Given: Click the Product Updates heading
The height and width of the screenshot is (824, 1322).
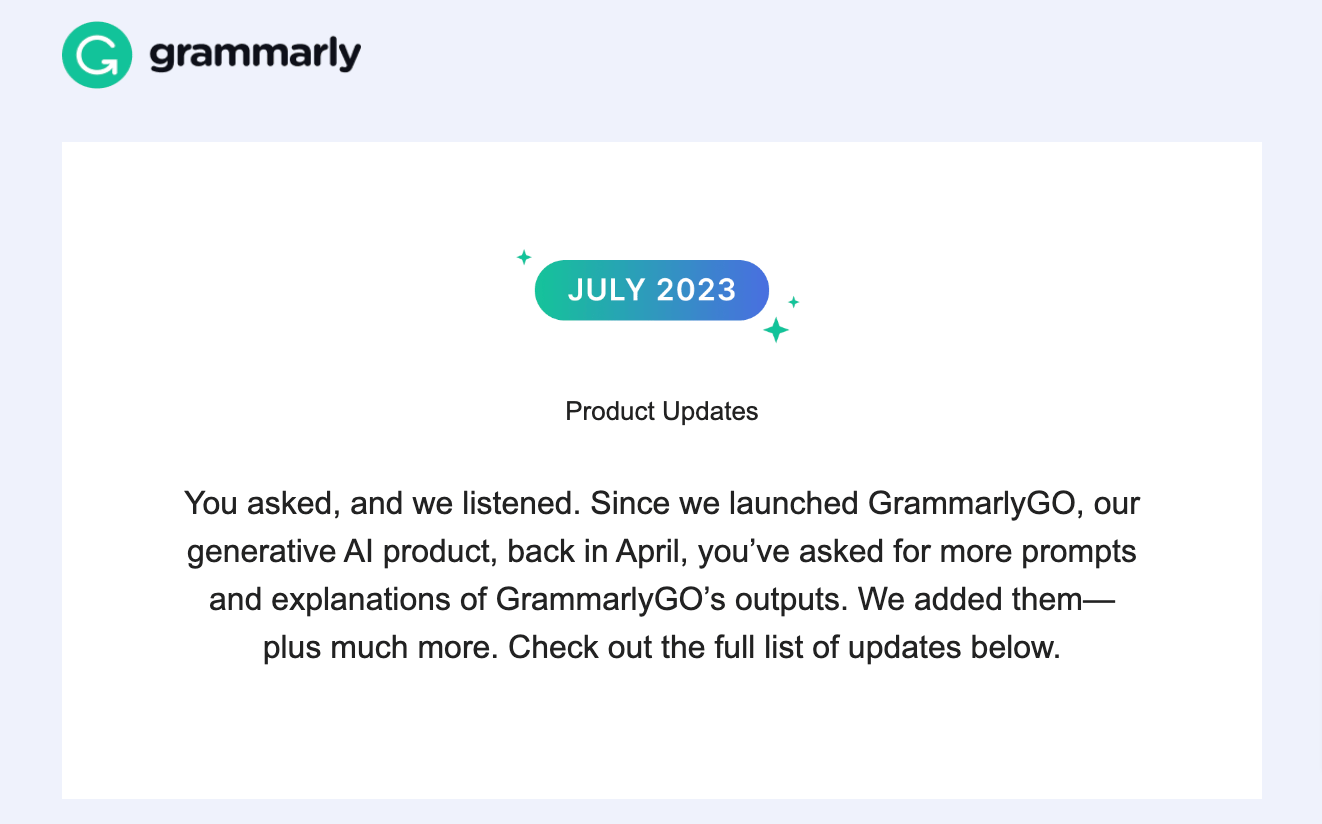Looking at the screenshot, I should coord(661,411).
